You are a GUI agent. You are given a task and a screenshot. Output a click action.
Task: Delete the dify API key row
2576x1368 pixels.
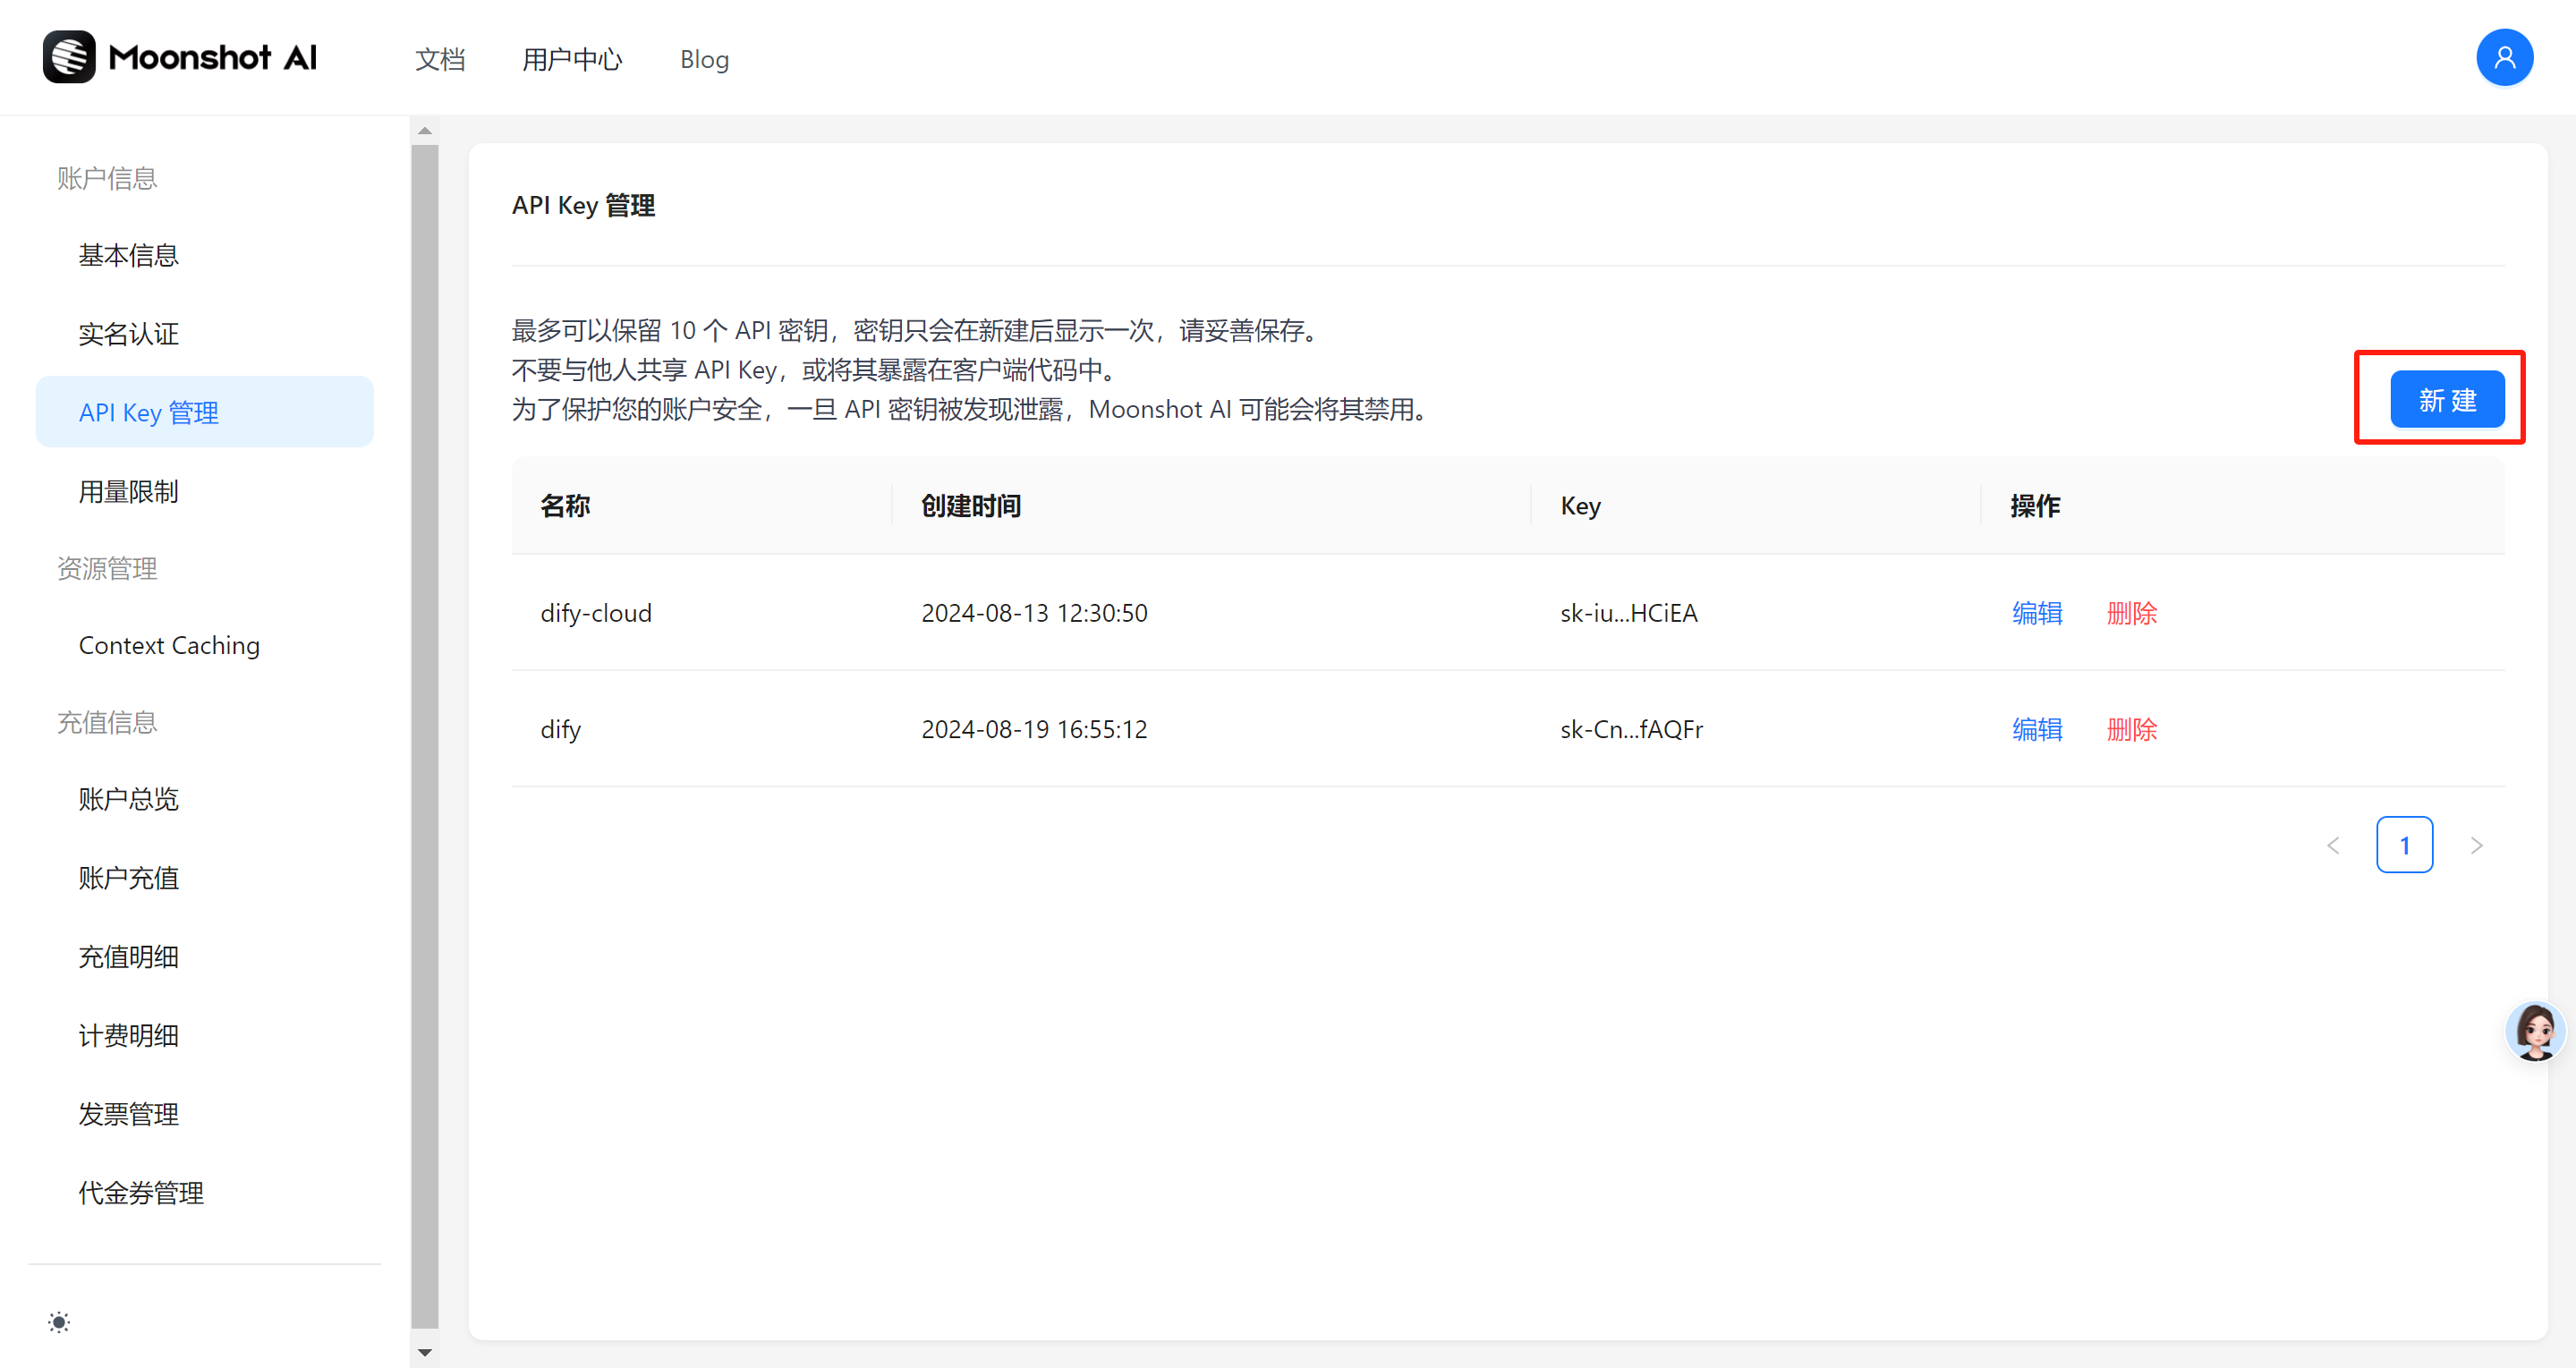point(2131,729)
